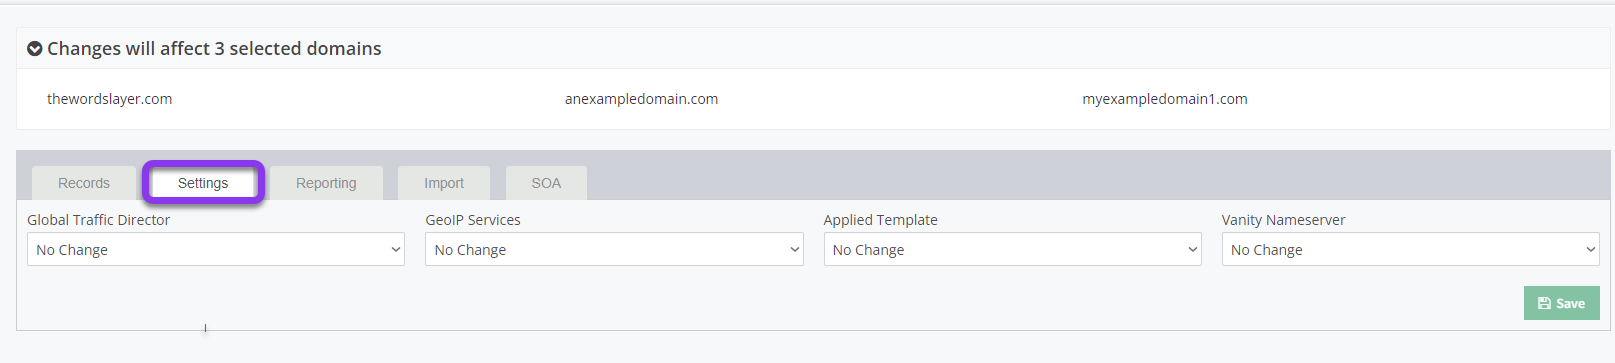Screen dimensions: 1615x363
Task: Select the Import tab
Action: pyautogui.click(x=444, y=183)
